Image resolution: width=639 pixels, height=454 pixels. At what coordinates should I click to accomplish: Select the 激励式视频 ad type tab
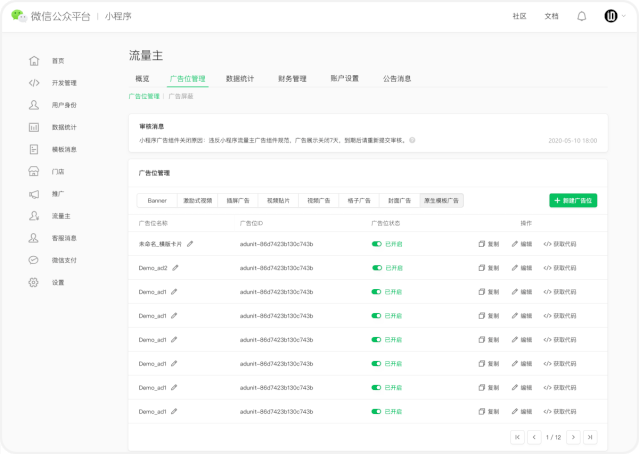[198, 201]
